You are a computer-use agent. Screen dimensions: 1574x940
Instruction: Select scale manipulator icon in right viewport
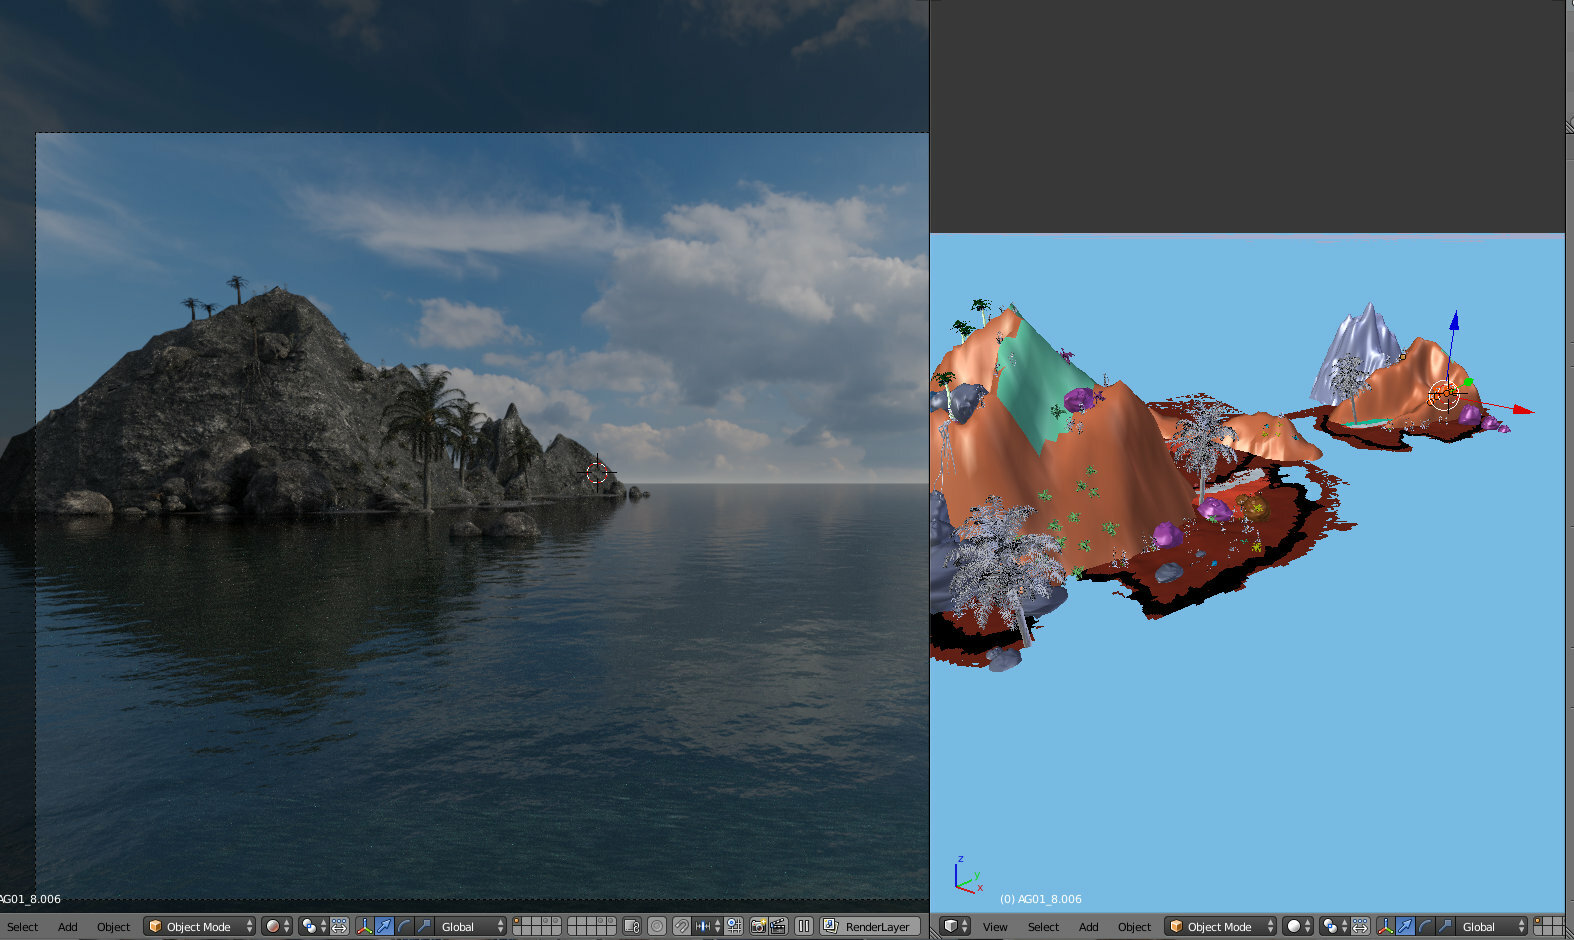pyautogui.click(x=1445, y=927)
